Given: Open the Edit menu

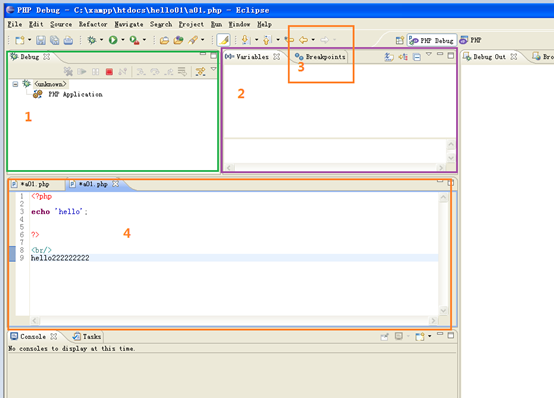Looking at the screenshot, I should pyautogui.click(x=36, y=24).
